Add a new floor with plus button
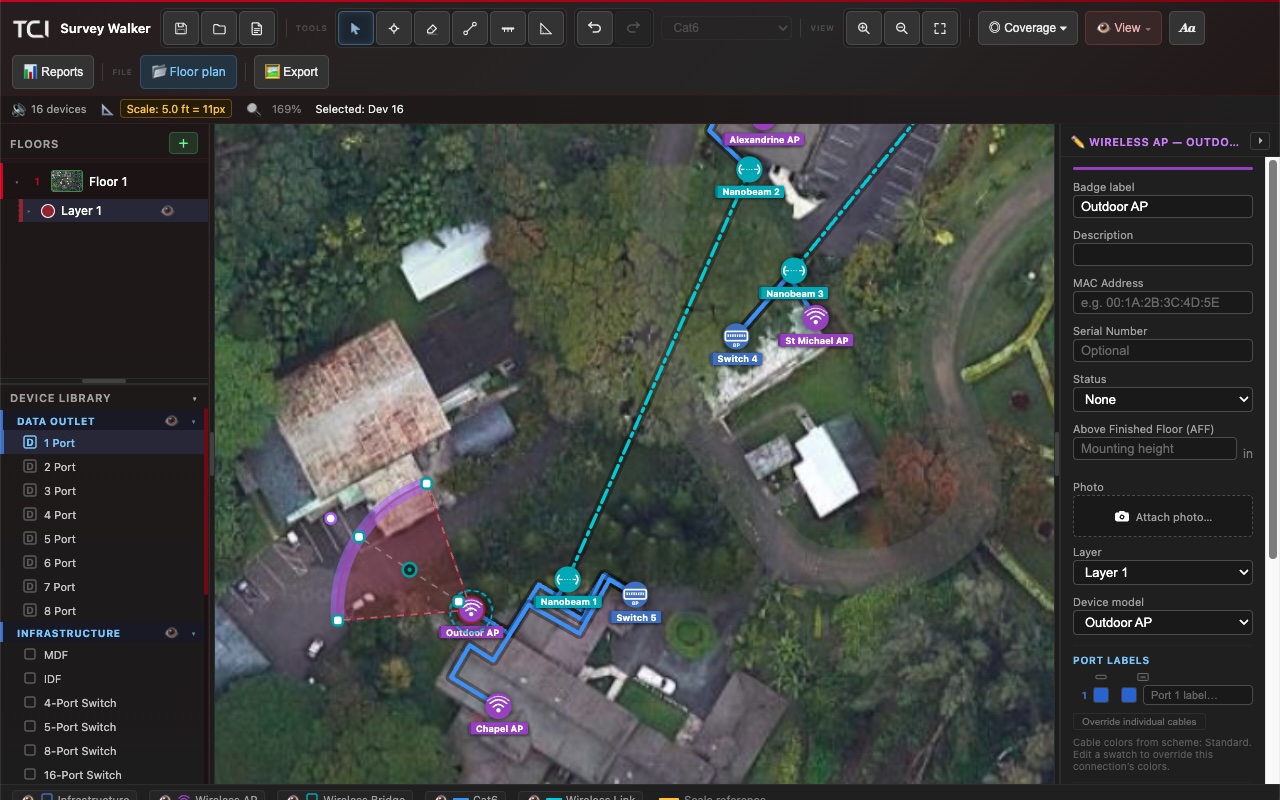The height and width of the screenshot is (800, 1280). point(183,143)
